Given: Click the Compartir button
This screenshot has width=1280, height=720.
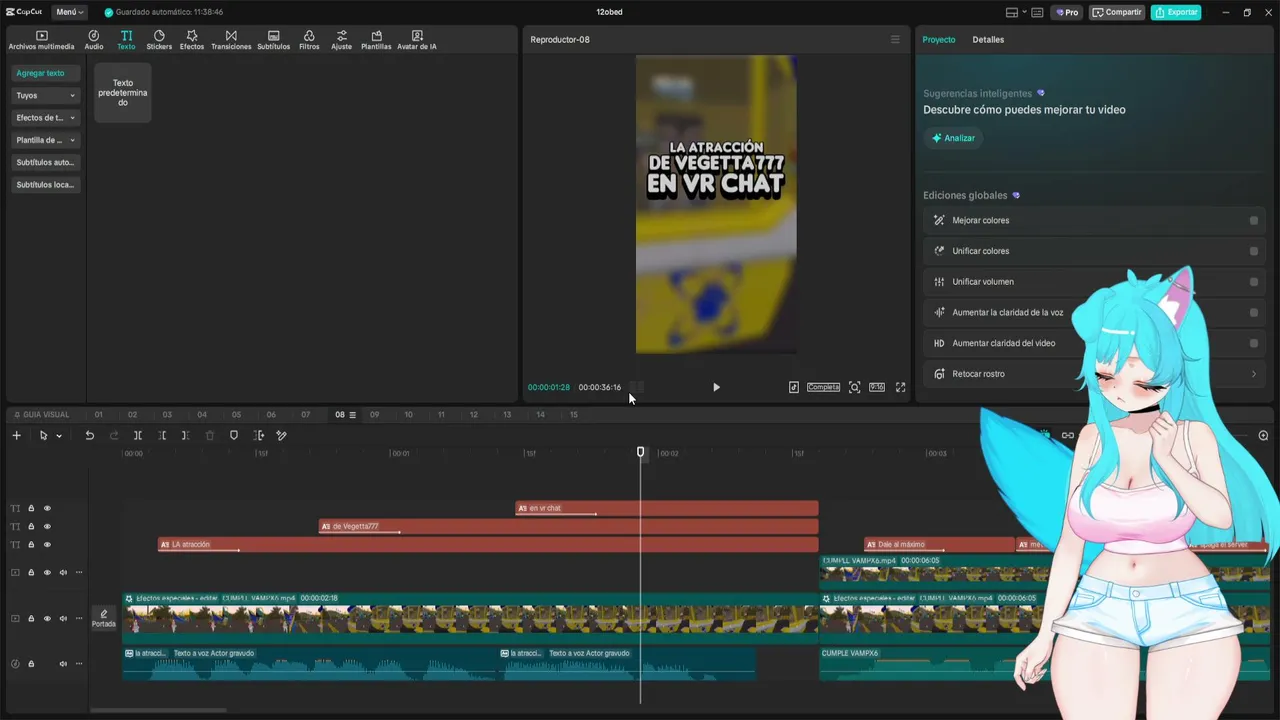Looking at the screenshot, I should click(1117, 12).
